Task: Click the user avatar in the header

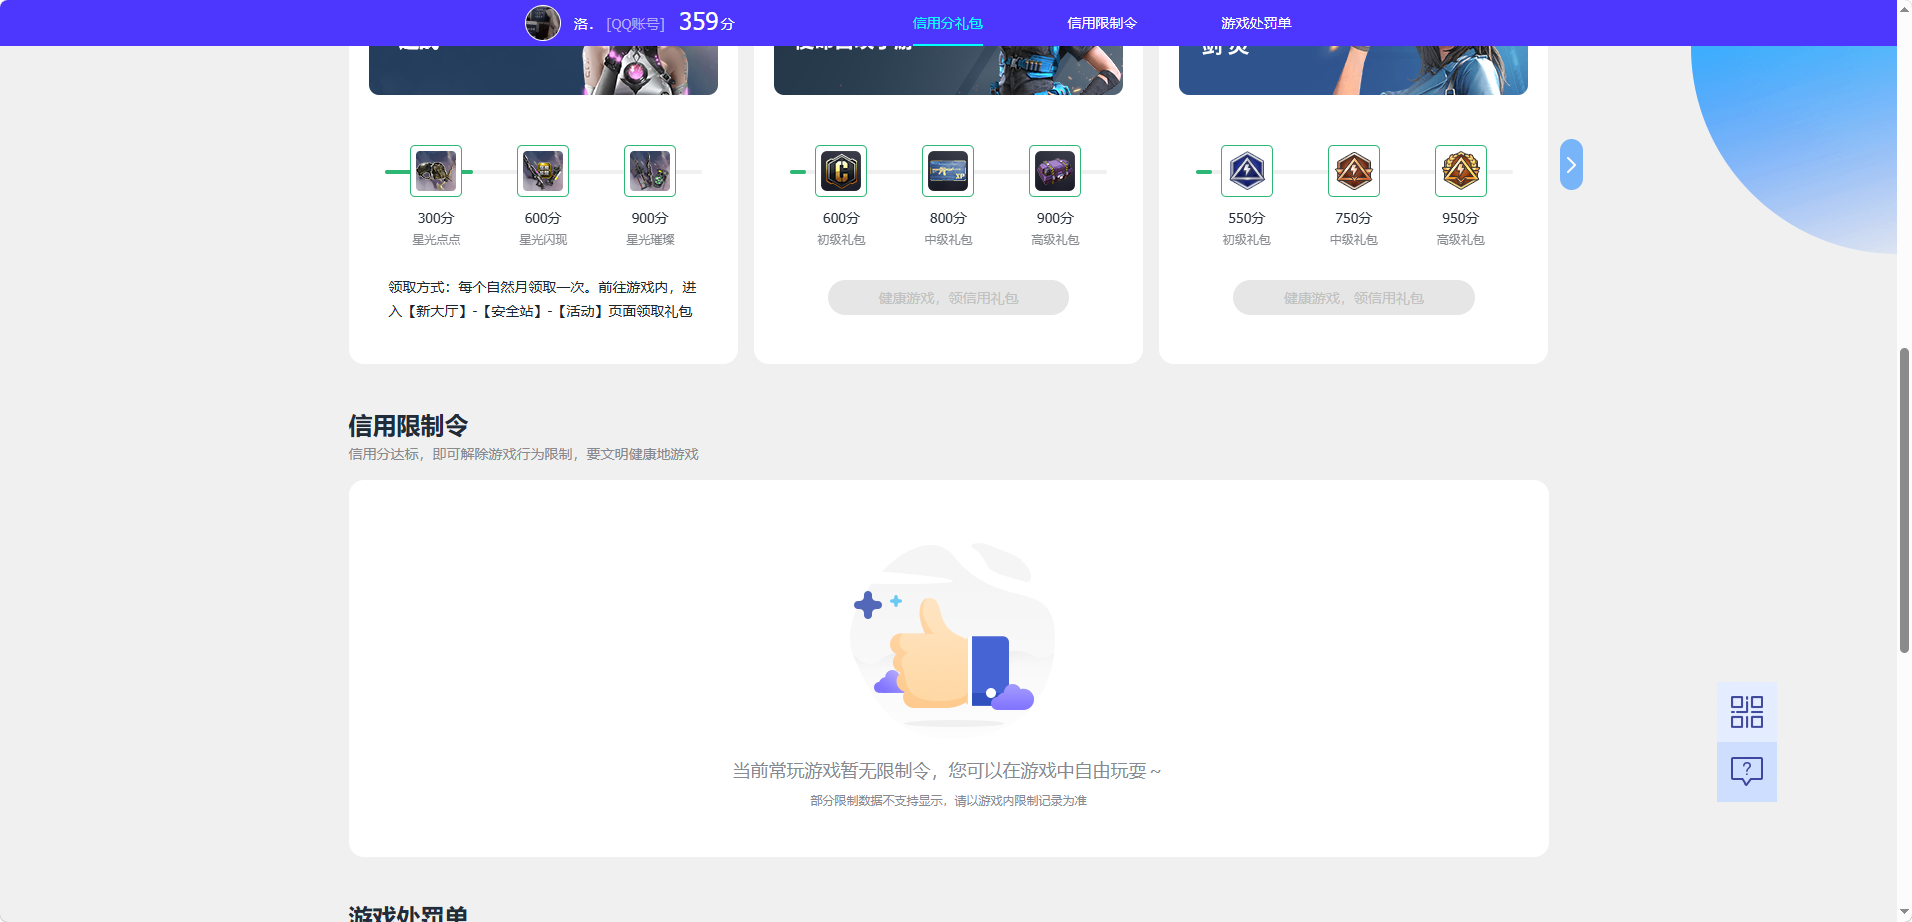Action: coord(543,23)
